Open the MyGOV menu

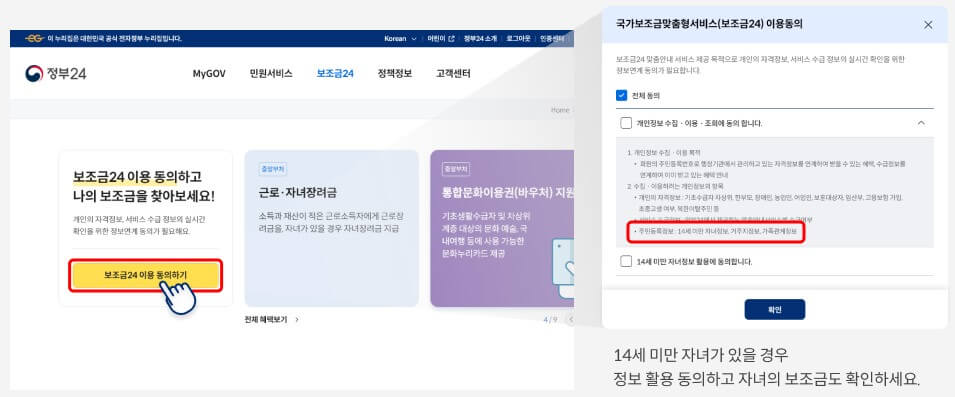[x=209, y=74]
